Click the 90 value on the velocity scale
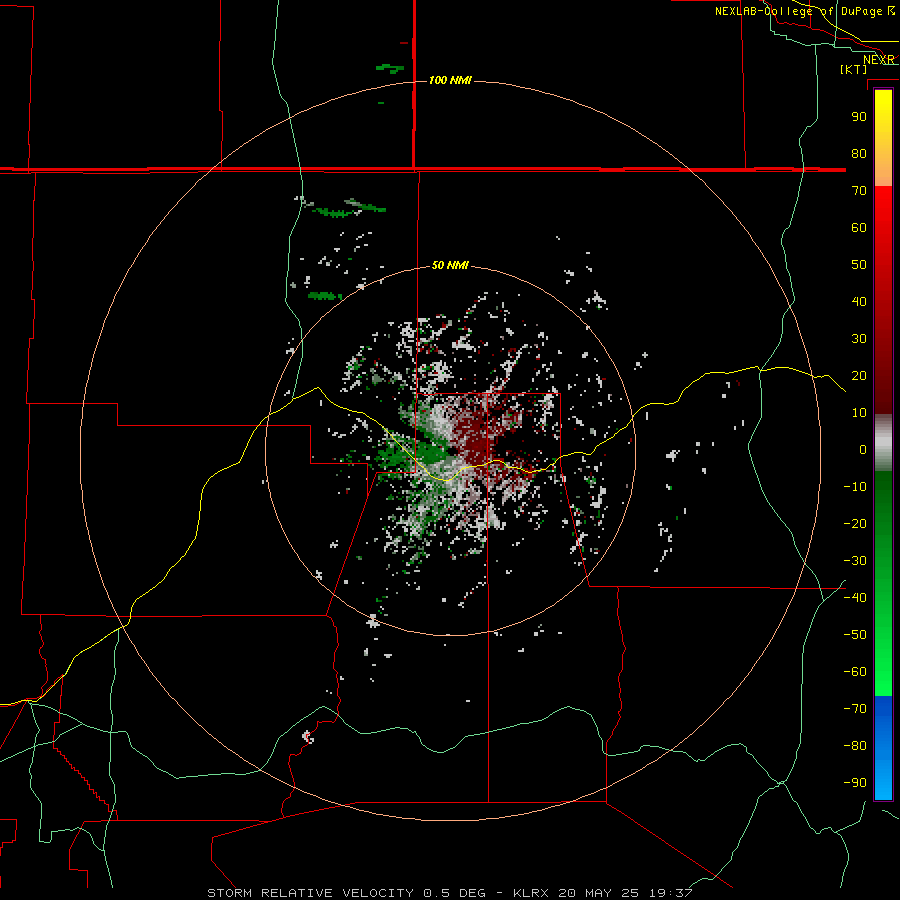Viewport: 900px width, 900px height. coord(859,117)
